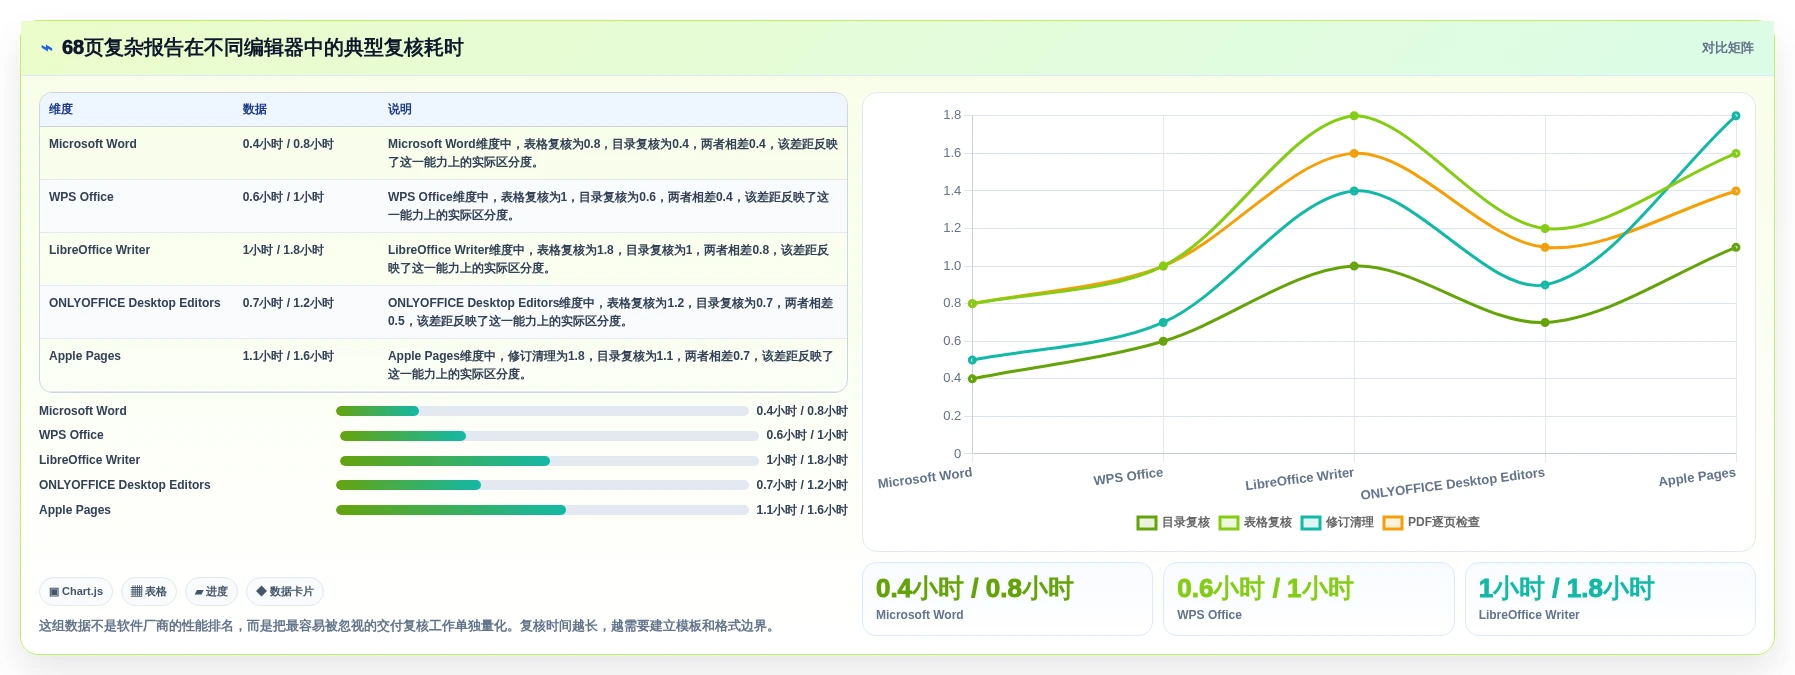Open the Microsoft Word 0.4小时 / 0.8小时 data card
The width and height of the screenshot is (1795, 675).
coord(1007,599)
